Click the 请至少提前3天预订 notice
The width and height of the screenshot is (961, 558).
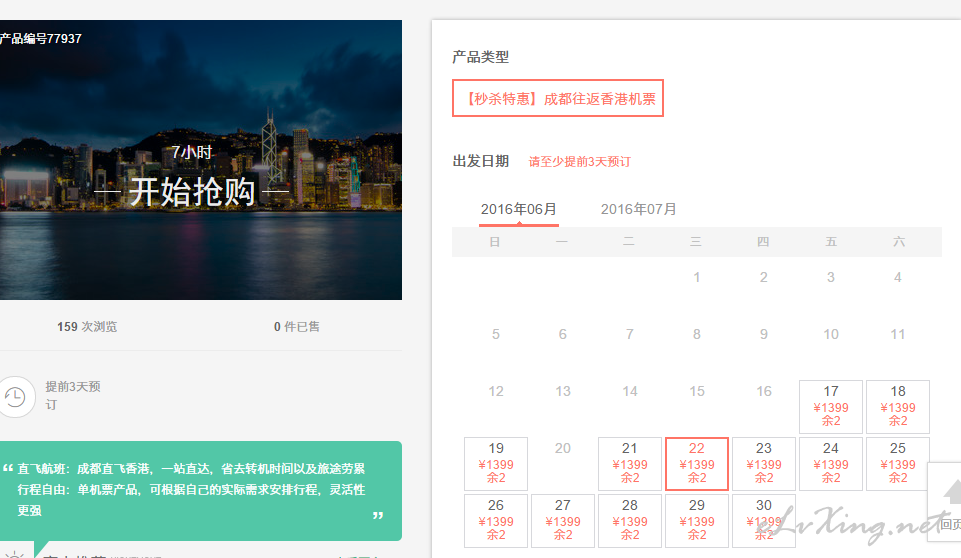tap(580, 162)
